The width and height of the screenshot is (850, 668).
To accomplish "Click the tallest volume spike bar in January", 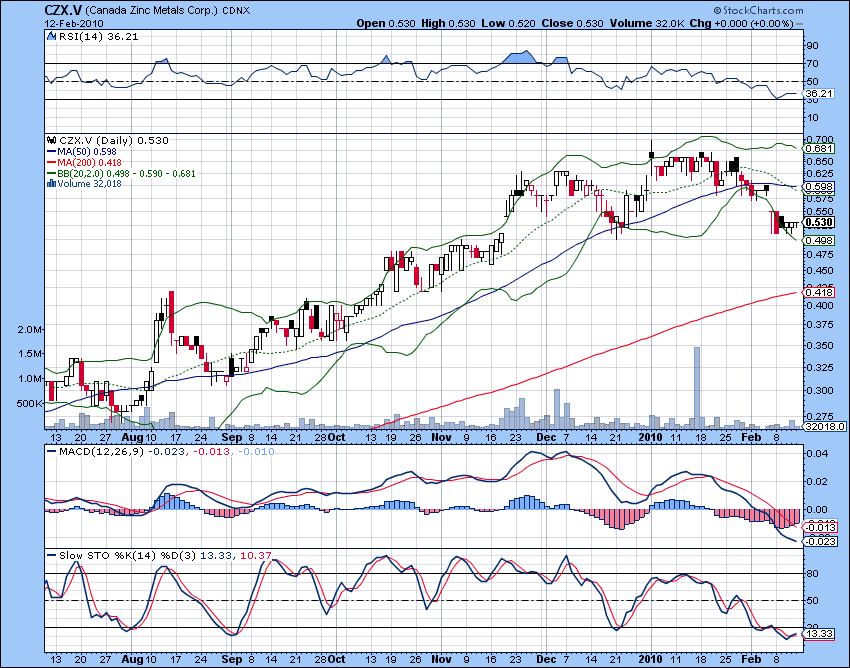I will tap(697, 387).
